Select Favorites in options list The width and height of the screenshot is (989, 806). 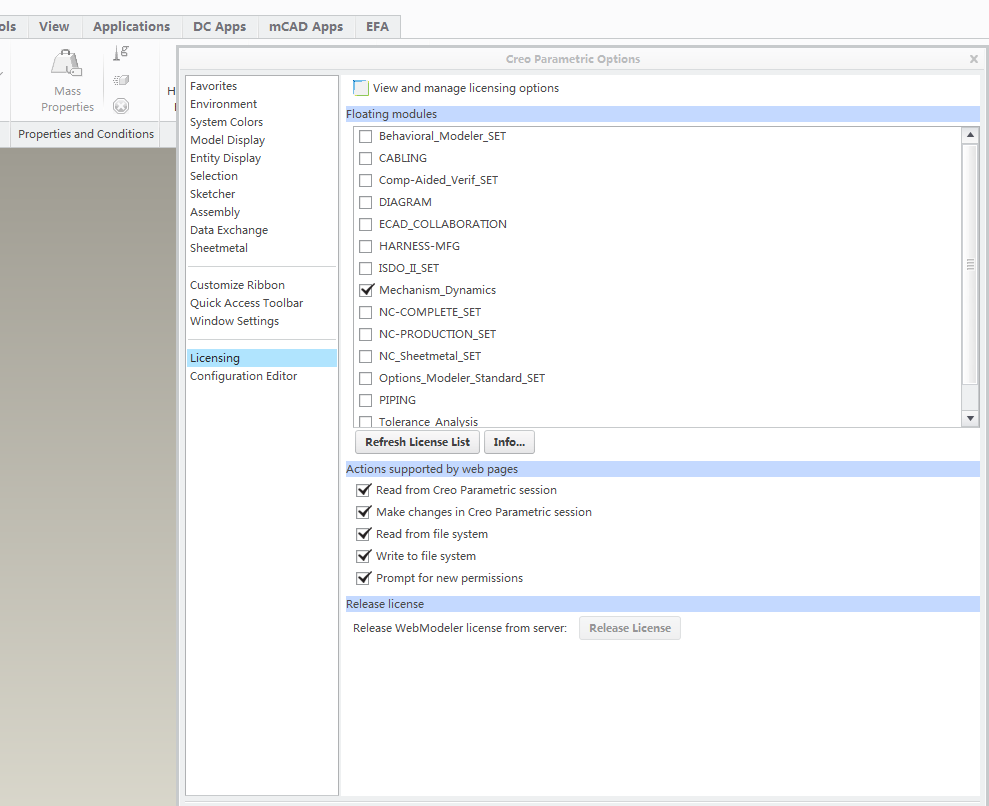pyautogui.click(x=214, y=86)
